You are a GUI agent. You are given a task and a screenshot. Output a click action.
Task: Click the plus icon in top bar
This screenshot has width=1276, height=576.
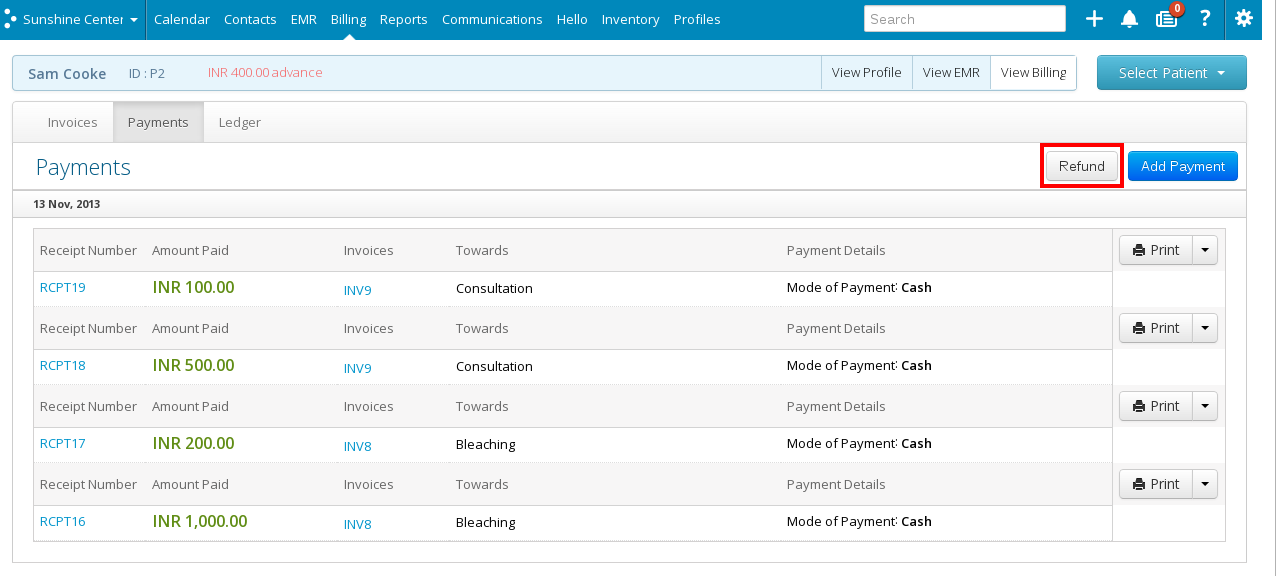click(x=1094, y=19)
